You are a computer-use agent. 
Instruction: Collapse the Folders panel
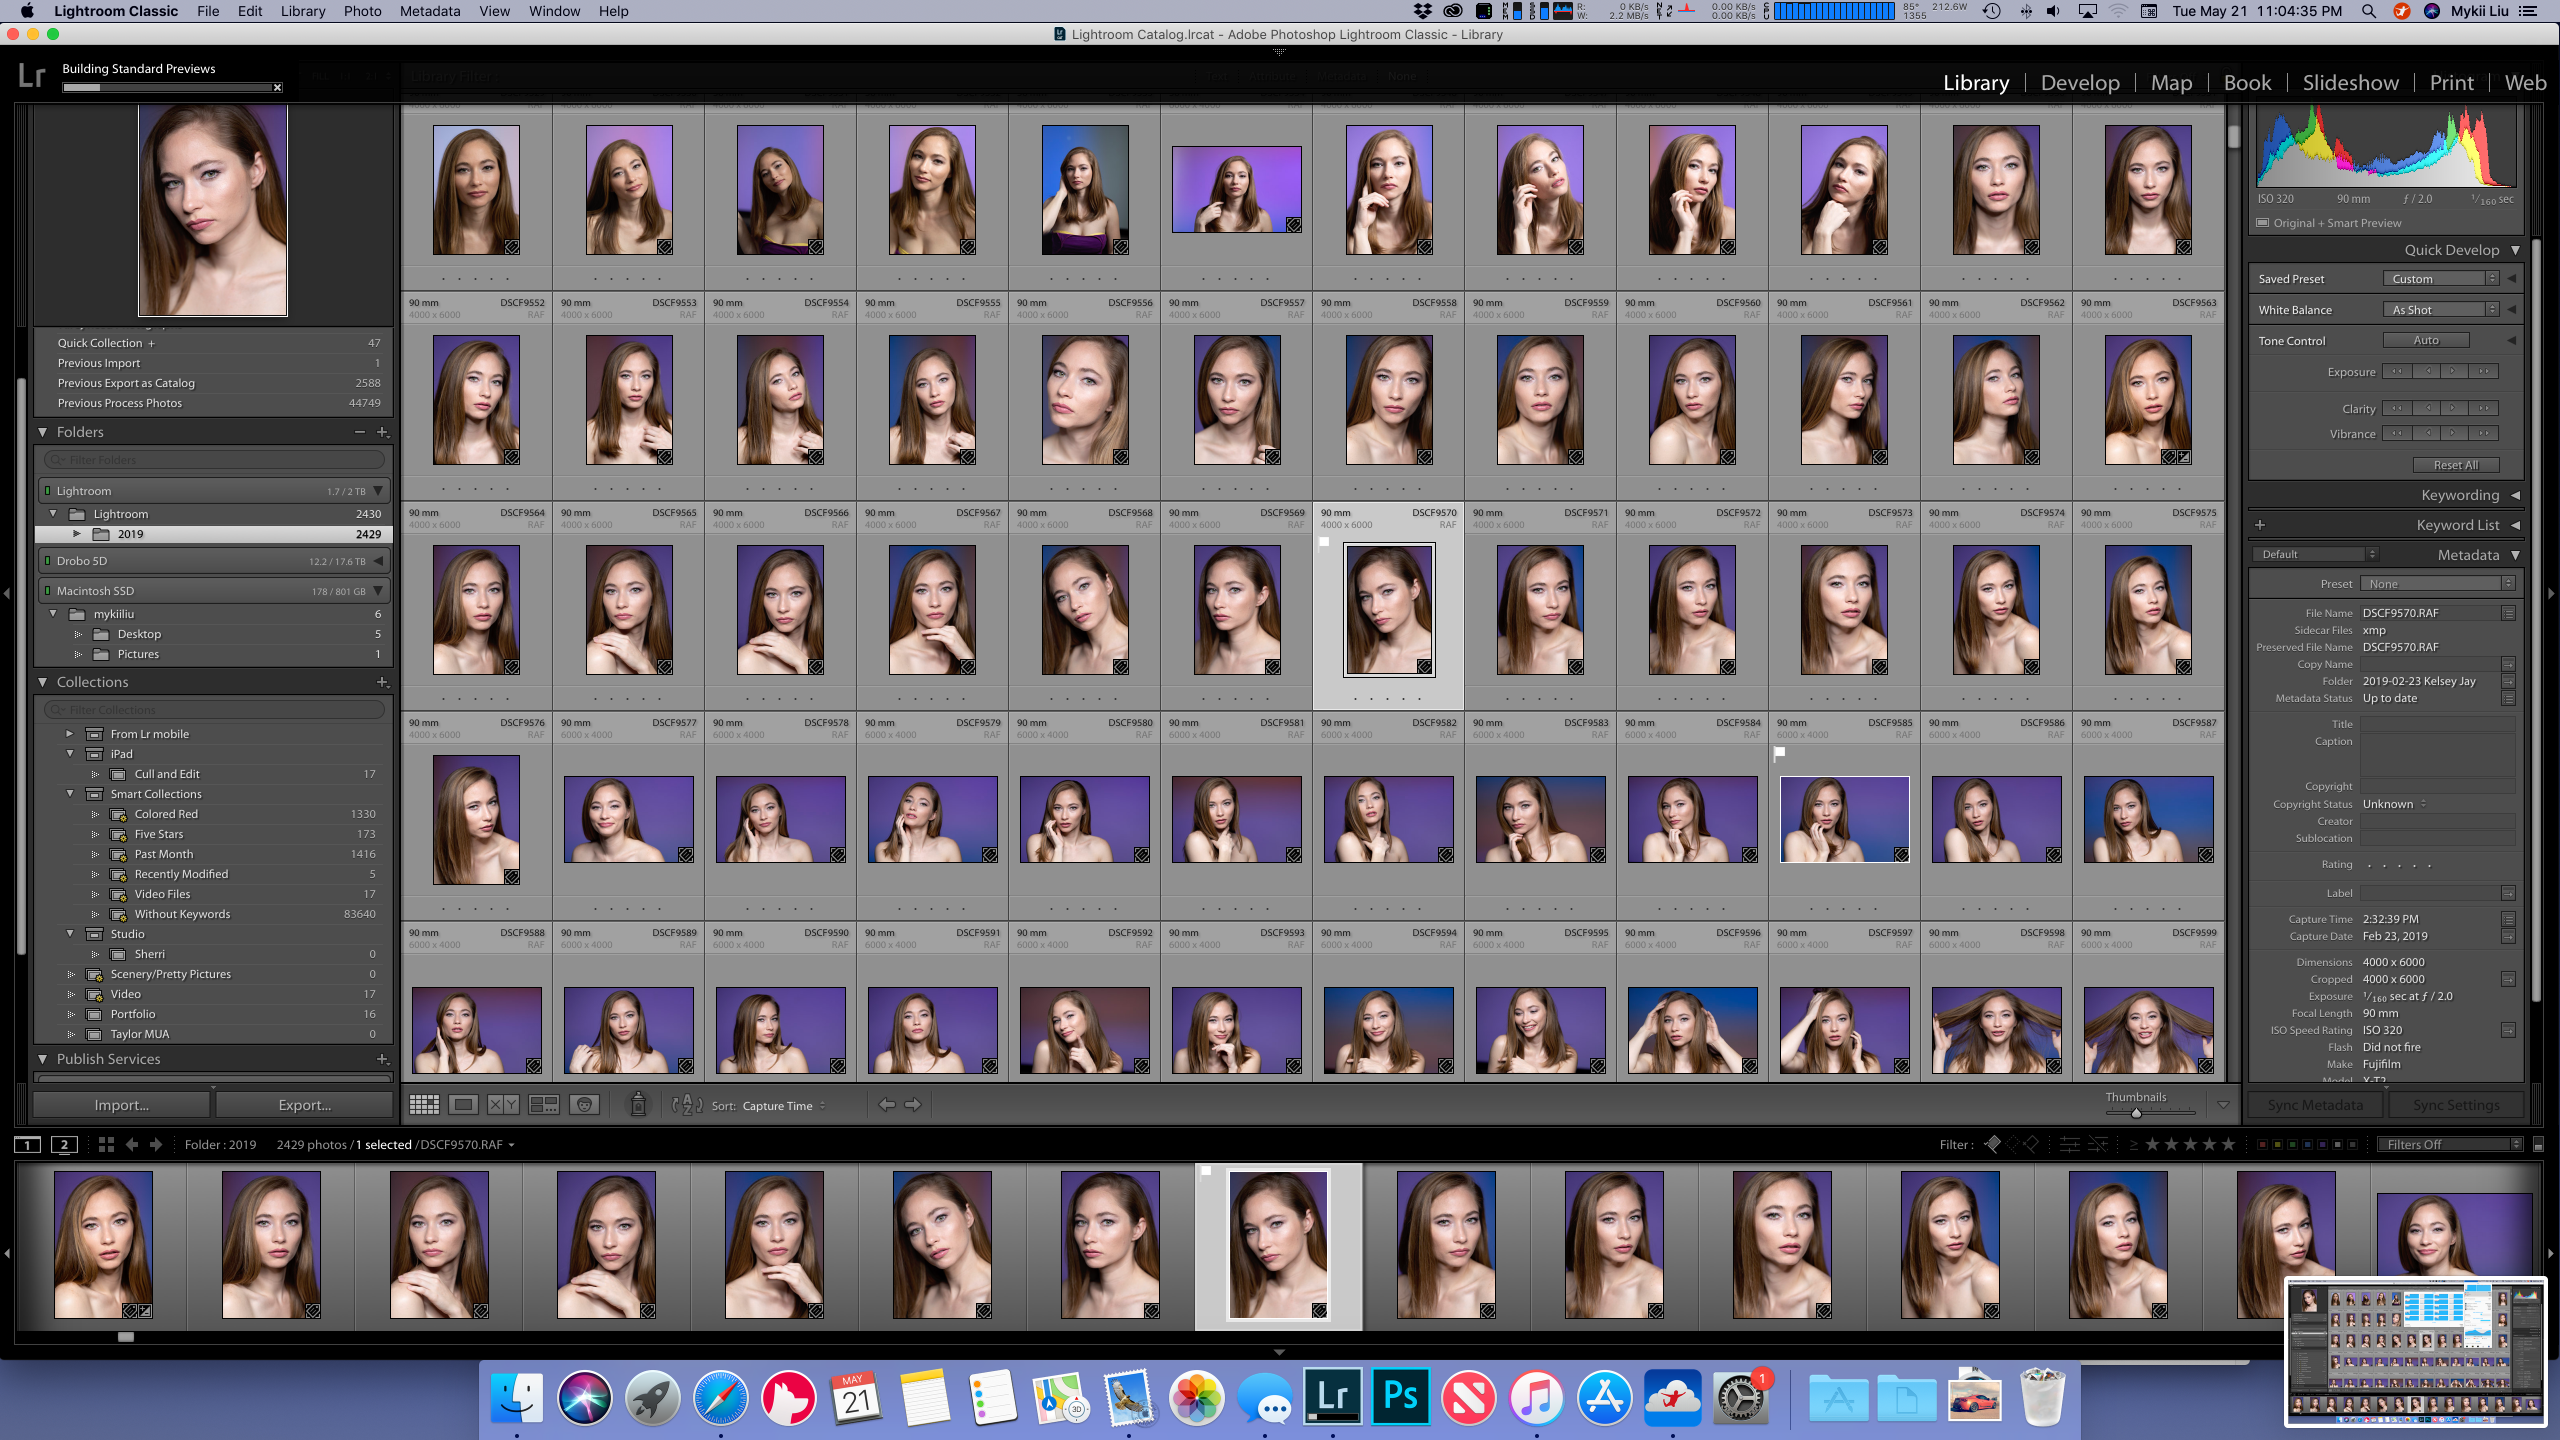[x=43, y=432]
